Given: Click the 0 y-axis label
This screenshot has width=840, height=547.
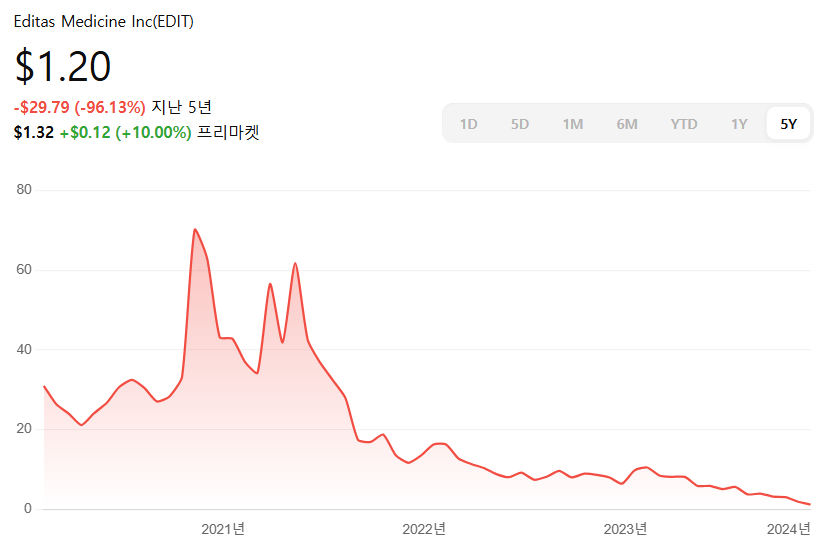Looking at the screenshot, I should [28, 508].
